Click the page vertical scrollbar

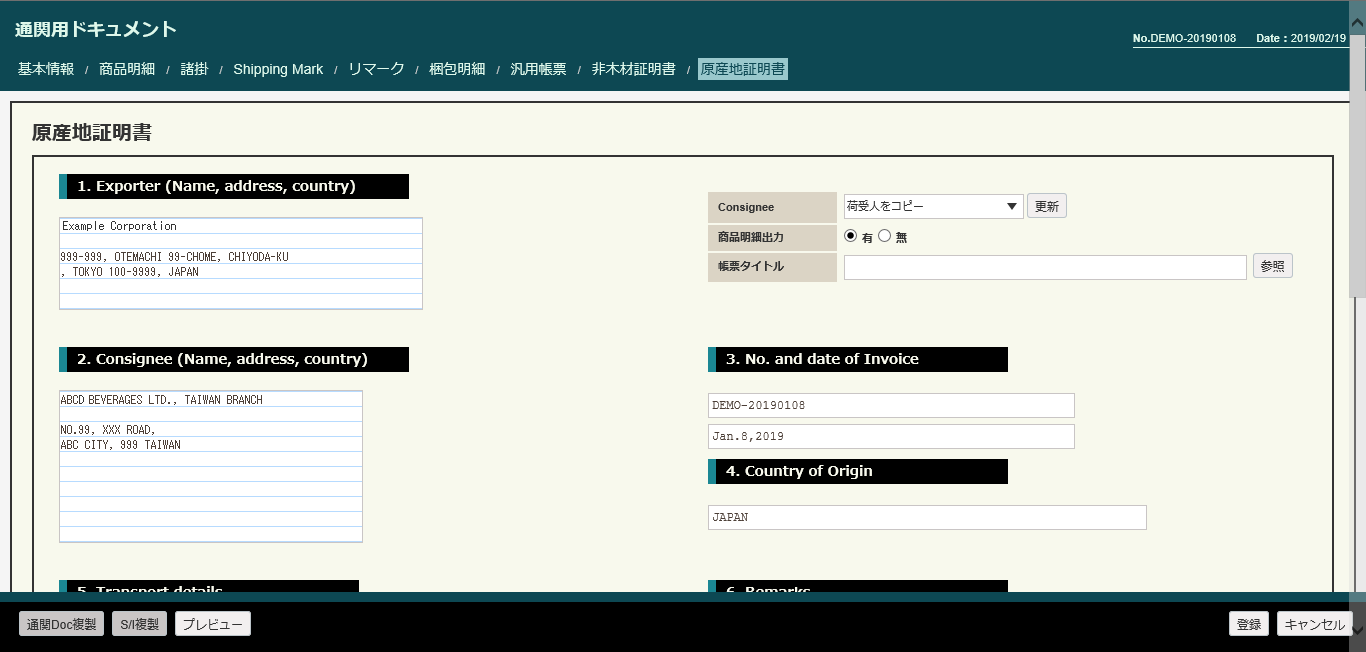tap(1357, 300)
